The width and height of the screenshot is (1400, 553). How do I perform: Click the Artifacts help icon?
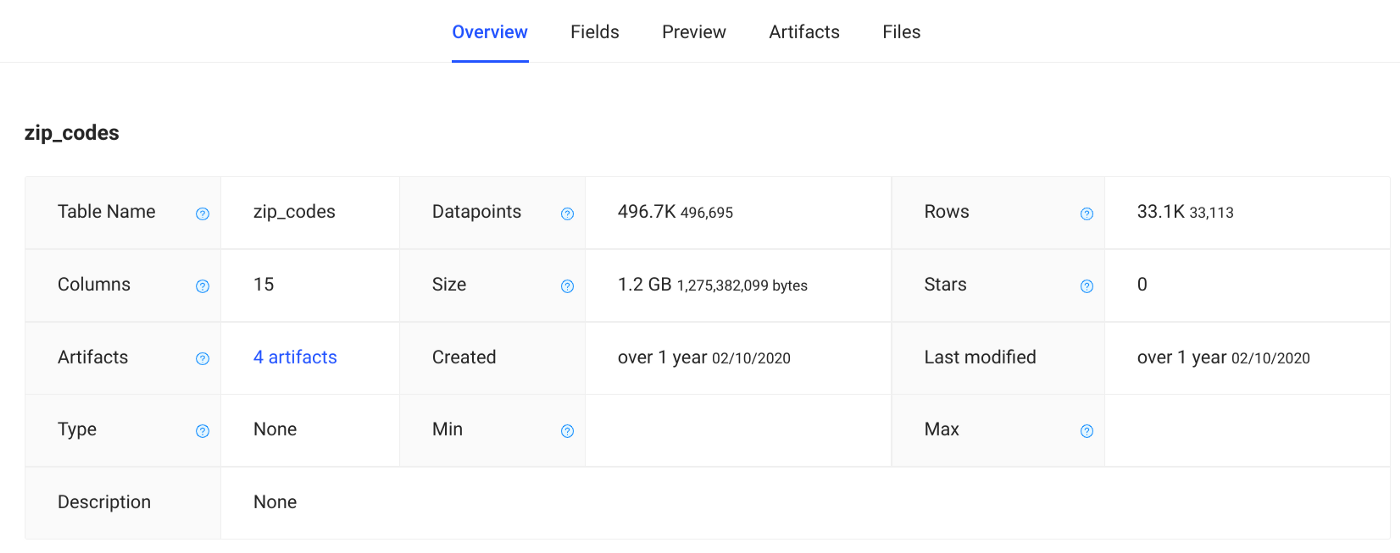click(203, 359)
